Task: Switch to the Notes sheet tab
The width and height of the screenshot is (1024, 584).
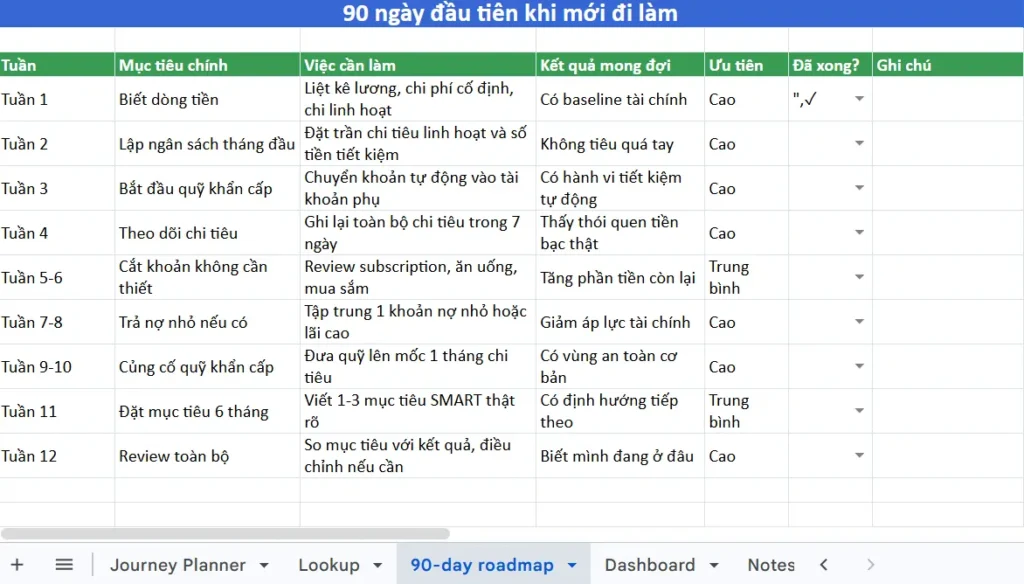Action: pyautogui.click(x=771, y=565)
